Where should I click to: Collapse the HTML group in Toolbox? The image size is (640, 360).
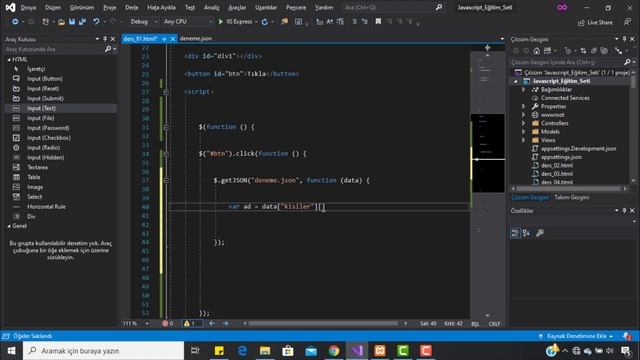(x=9, y=60)
